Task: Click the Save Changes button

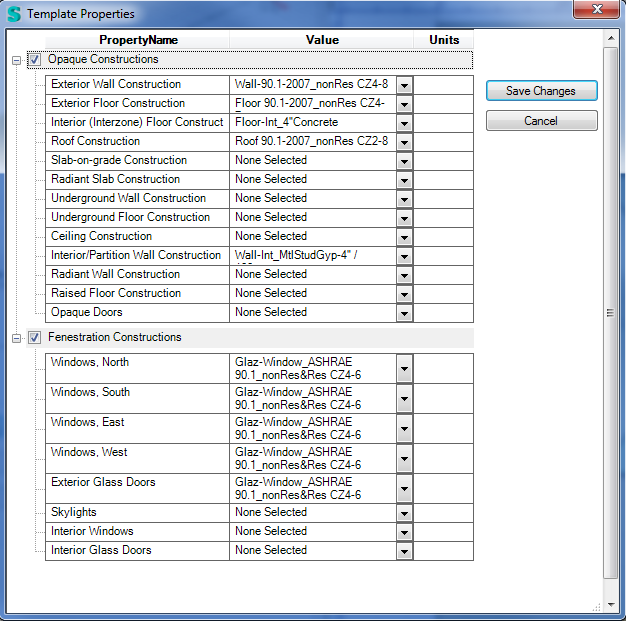Action: [x=541, y=91]
